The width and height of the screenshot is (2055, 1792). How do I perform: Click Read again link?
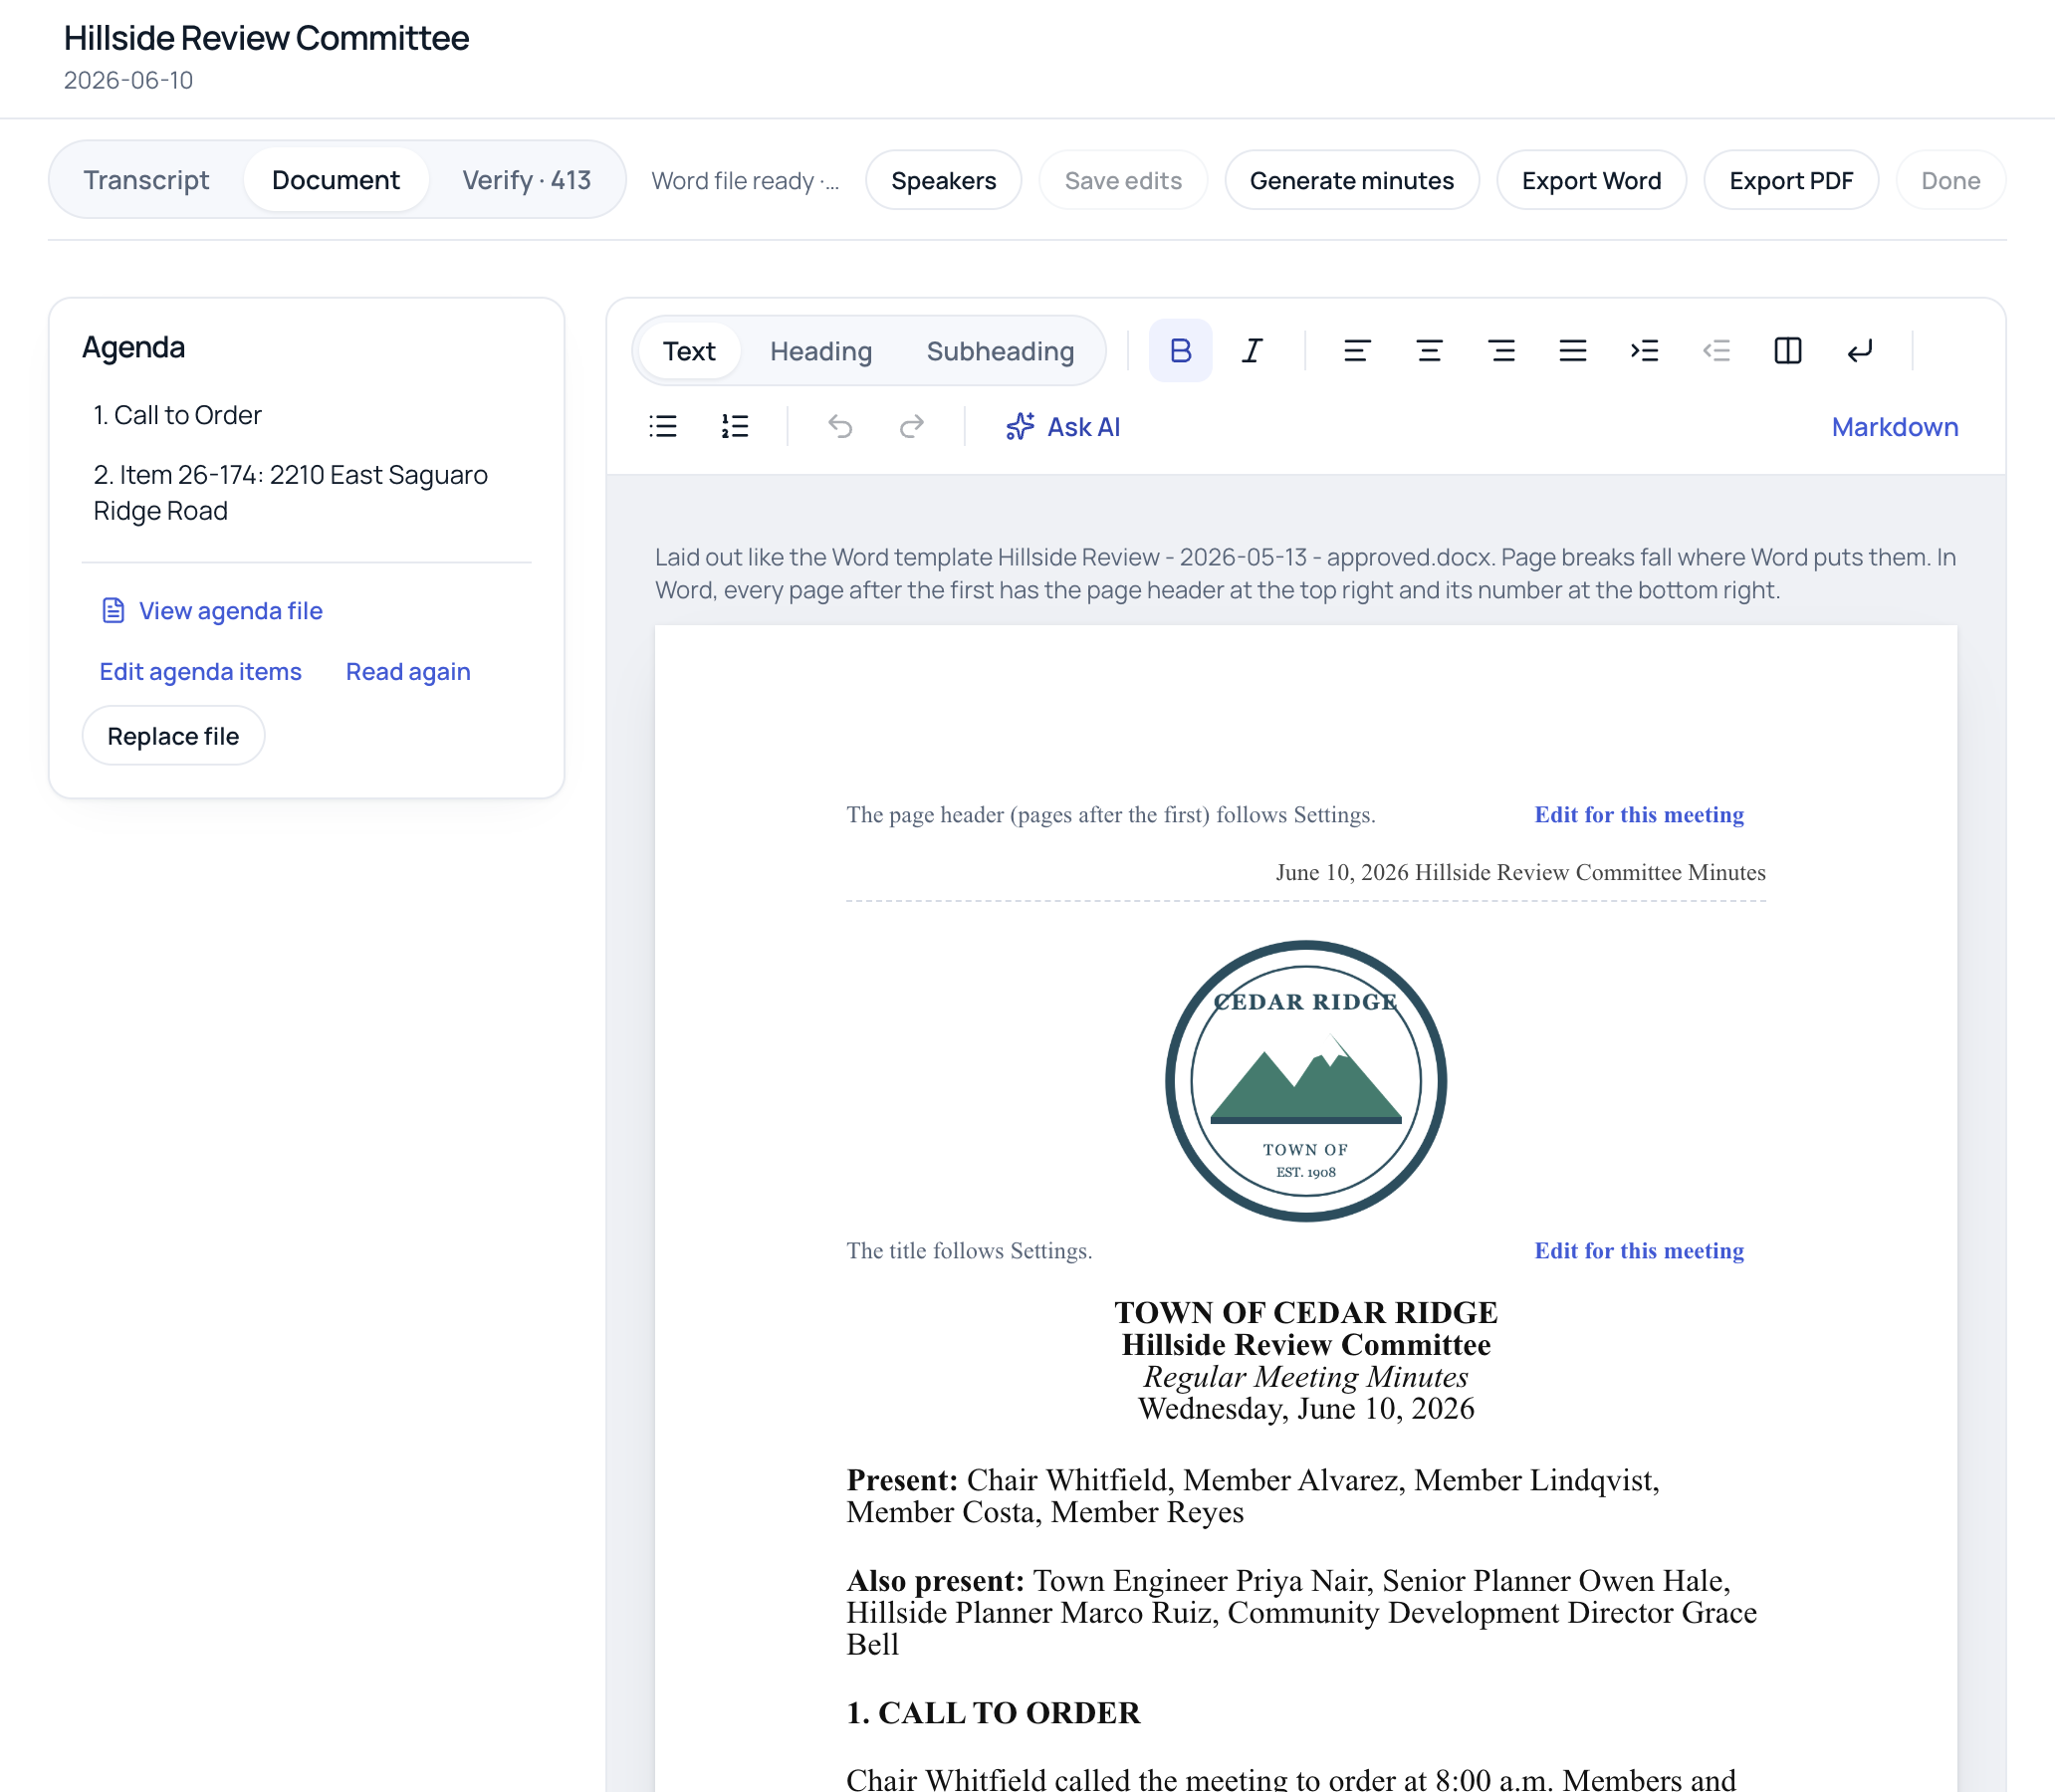coord(408,672)
